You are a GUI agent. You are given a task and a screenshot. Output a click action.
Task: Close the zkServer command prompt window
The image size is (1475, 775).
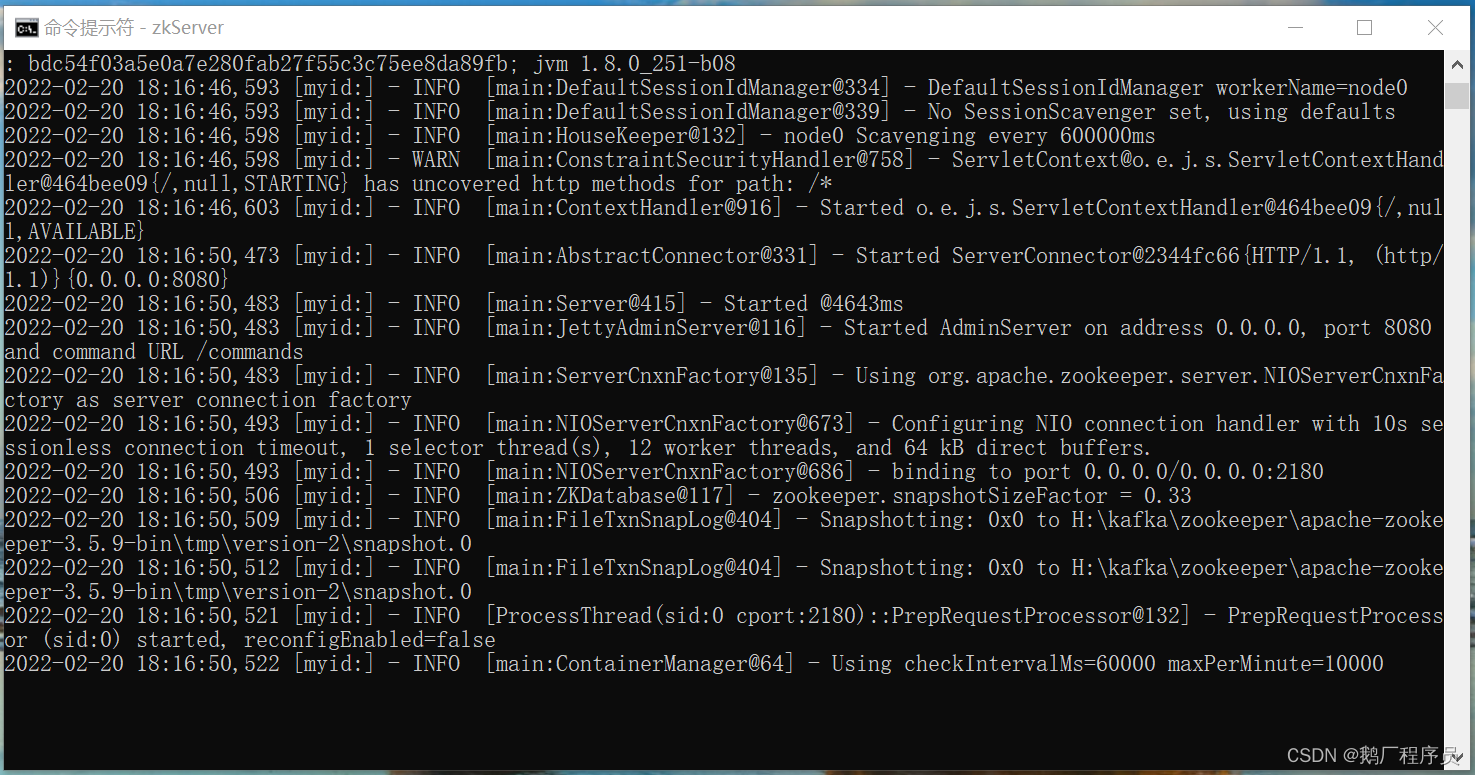[1435, 27]
